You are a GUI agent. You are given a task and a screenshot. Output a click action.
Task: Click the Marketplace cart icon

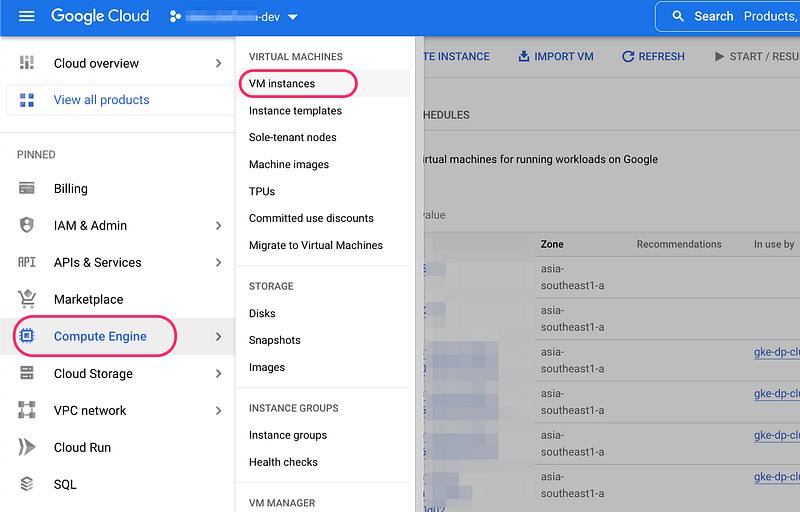(x=27, y=300)
